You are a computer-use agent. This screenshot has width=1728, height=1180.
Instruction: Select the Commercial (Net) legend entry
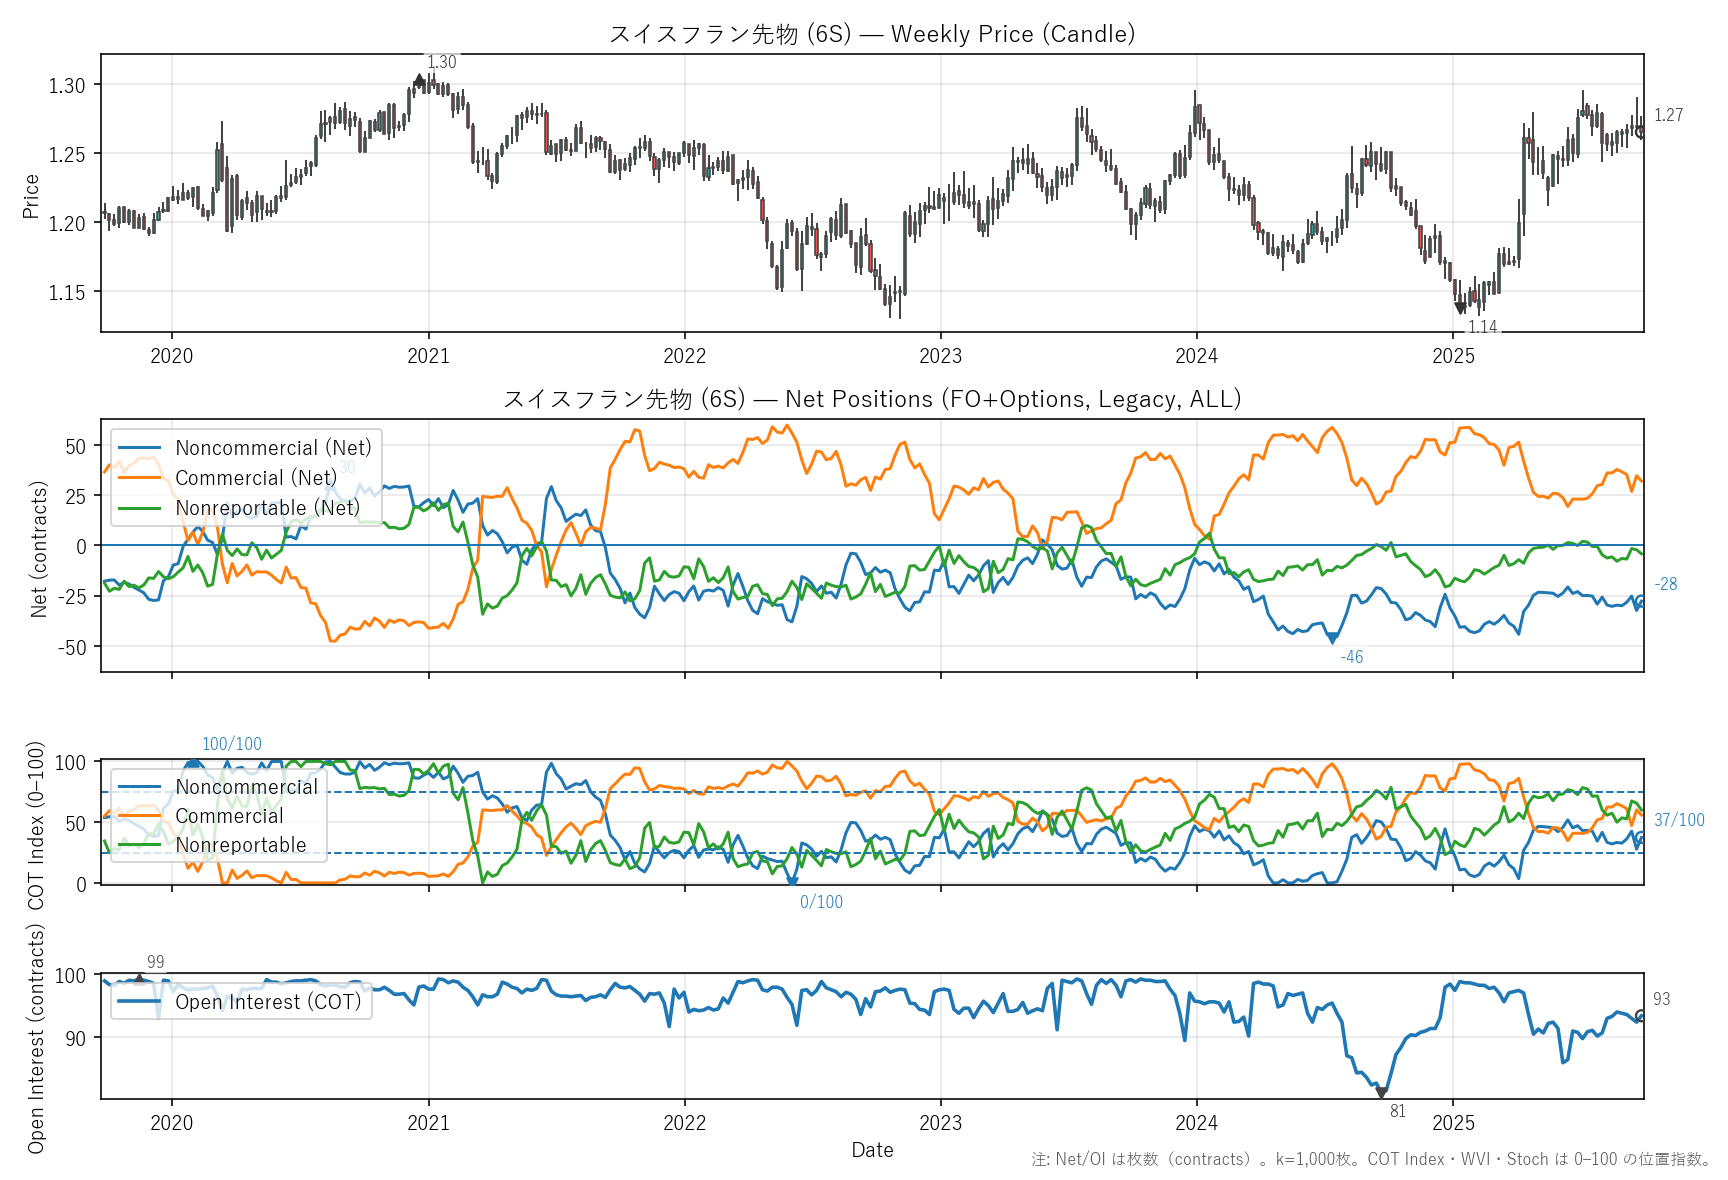coord(255,478)
